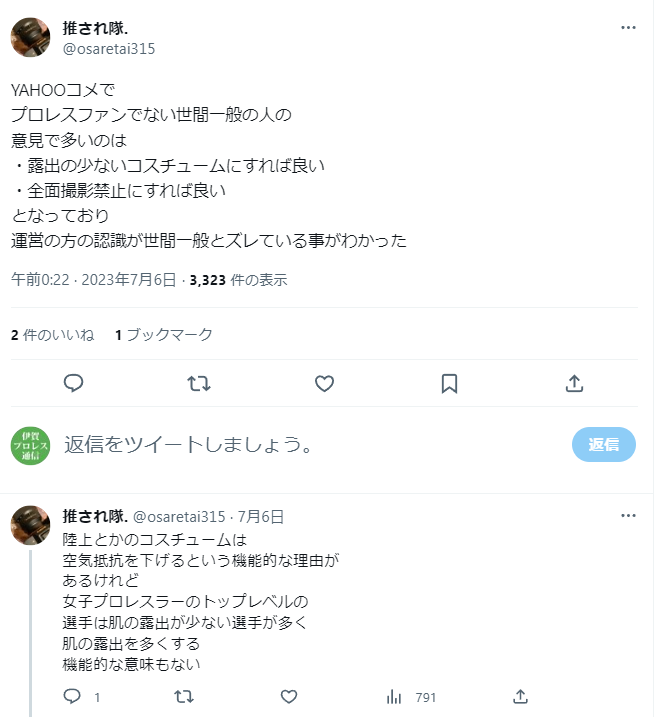The image size is (666, 717).
Task: Open the 1 ブックマーク bookmarks count
Action: (164, 335)
